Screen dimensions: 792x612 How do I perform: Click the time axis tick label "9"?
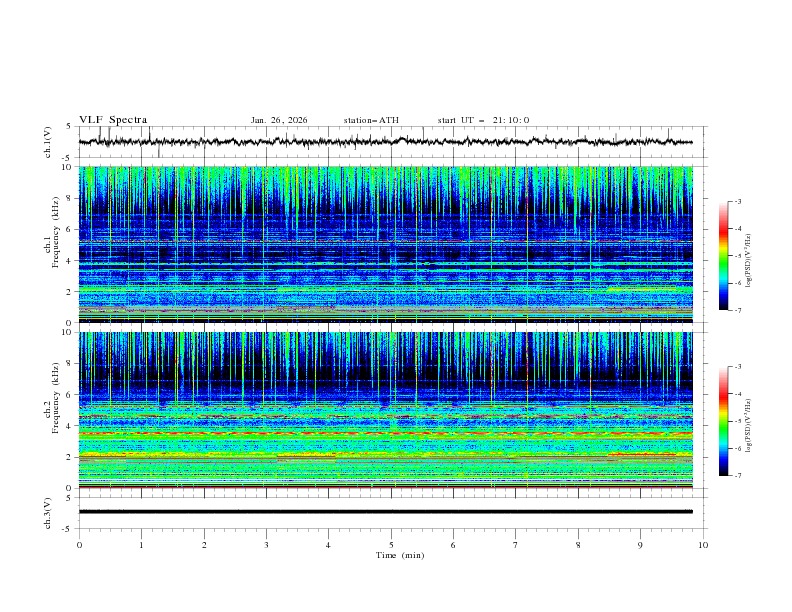pyautogui.click(x=640, y=545)
